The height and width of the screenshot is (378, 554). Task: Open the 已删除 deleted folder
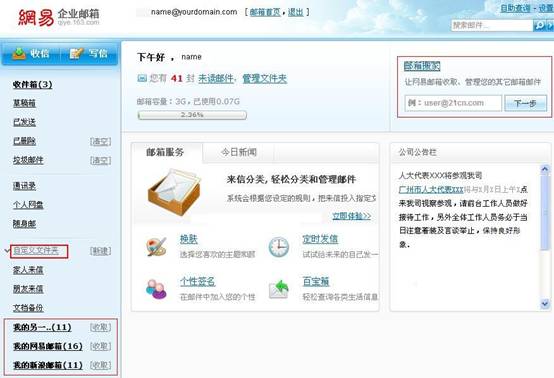pos(24,141)
